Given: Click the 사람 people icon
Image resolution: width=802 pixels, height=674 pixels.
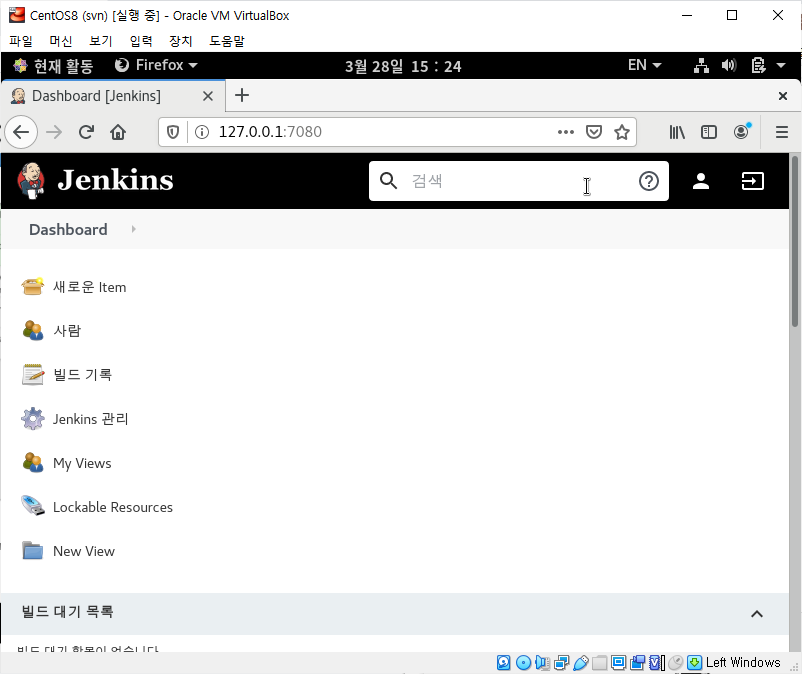Looking at the screenshot, I should point(33,331).
